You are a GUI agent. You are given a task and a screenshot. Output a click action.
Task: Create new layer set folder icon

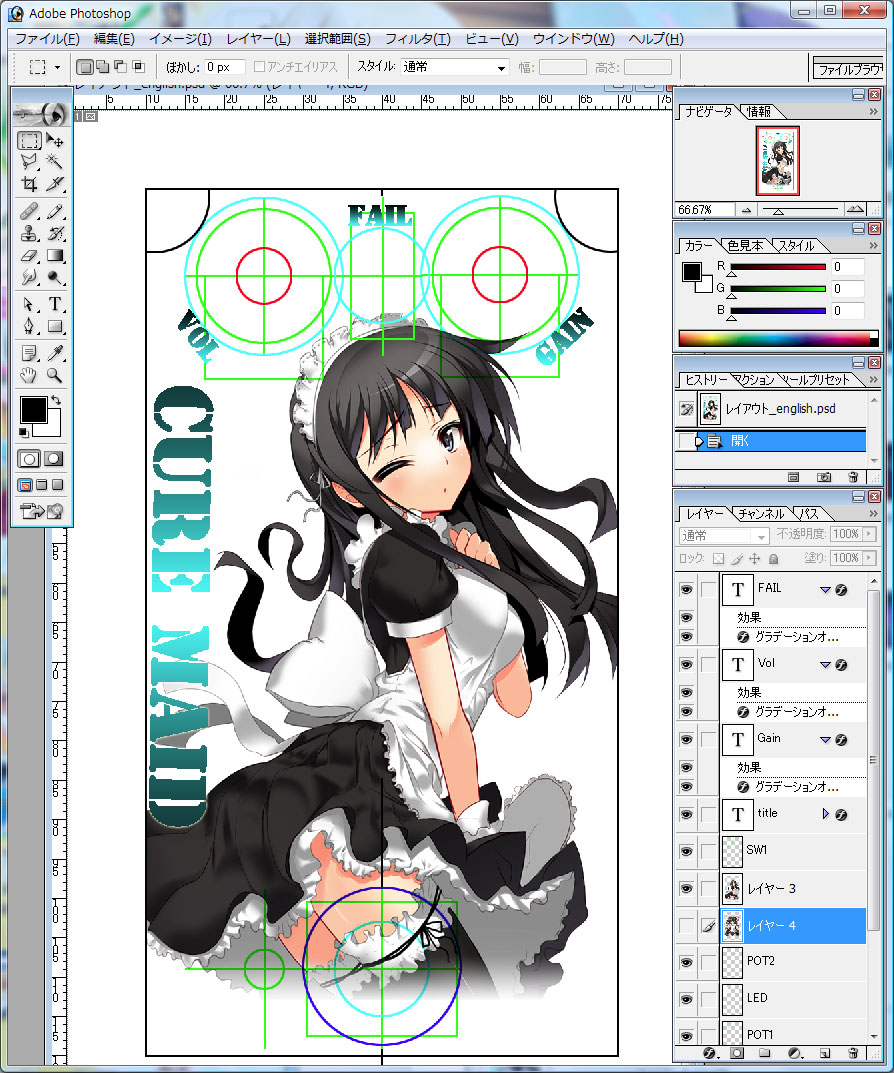point(765,1053)
